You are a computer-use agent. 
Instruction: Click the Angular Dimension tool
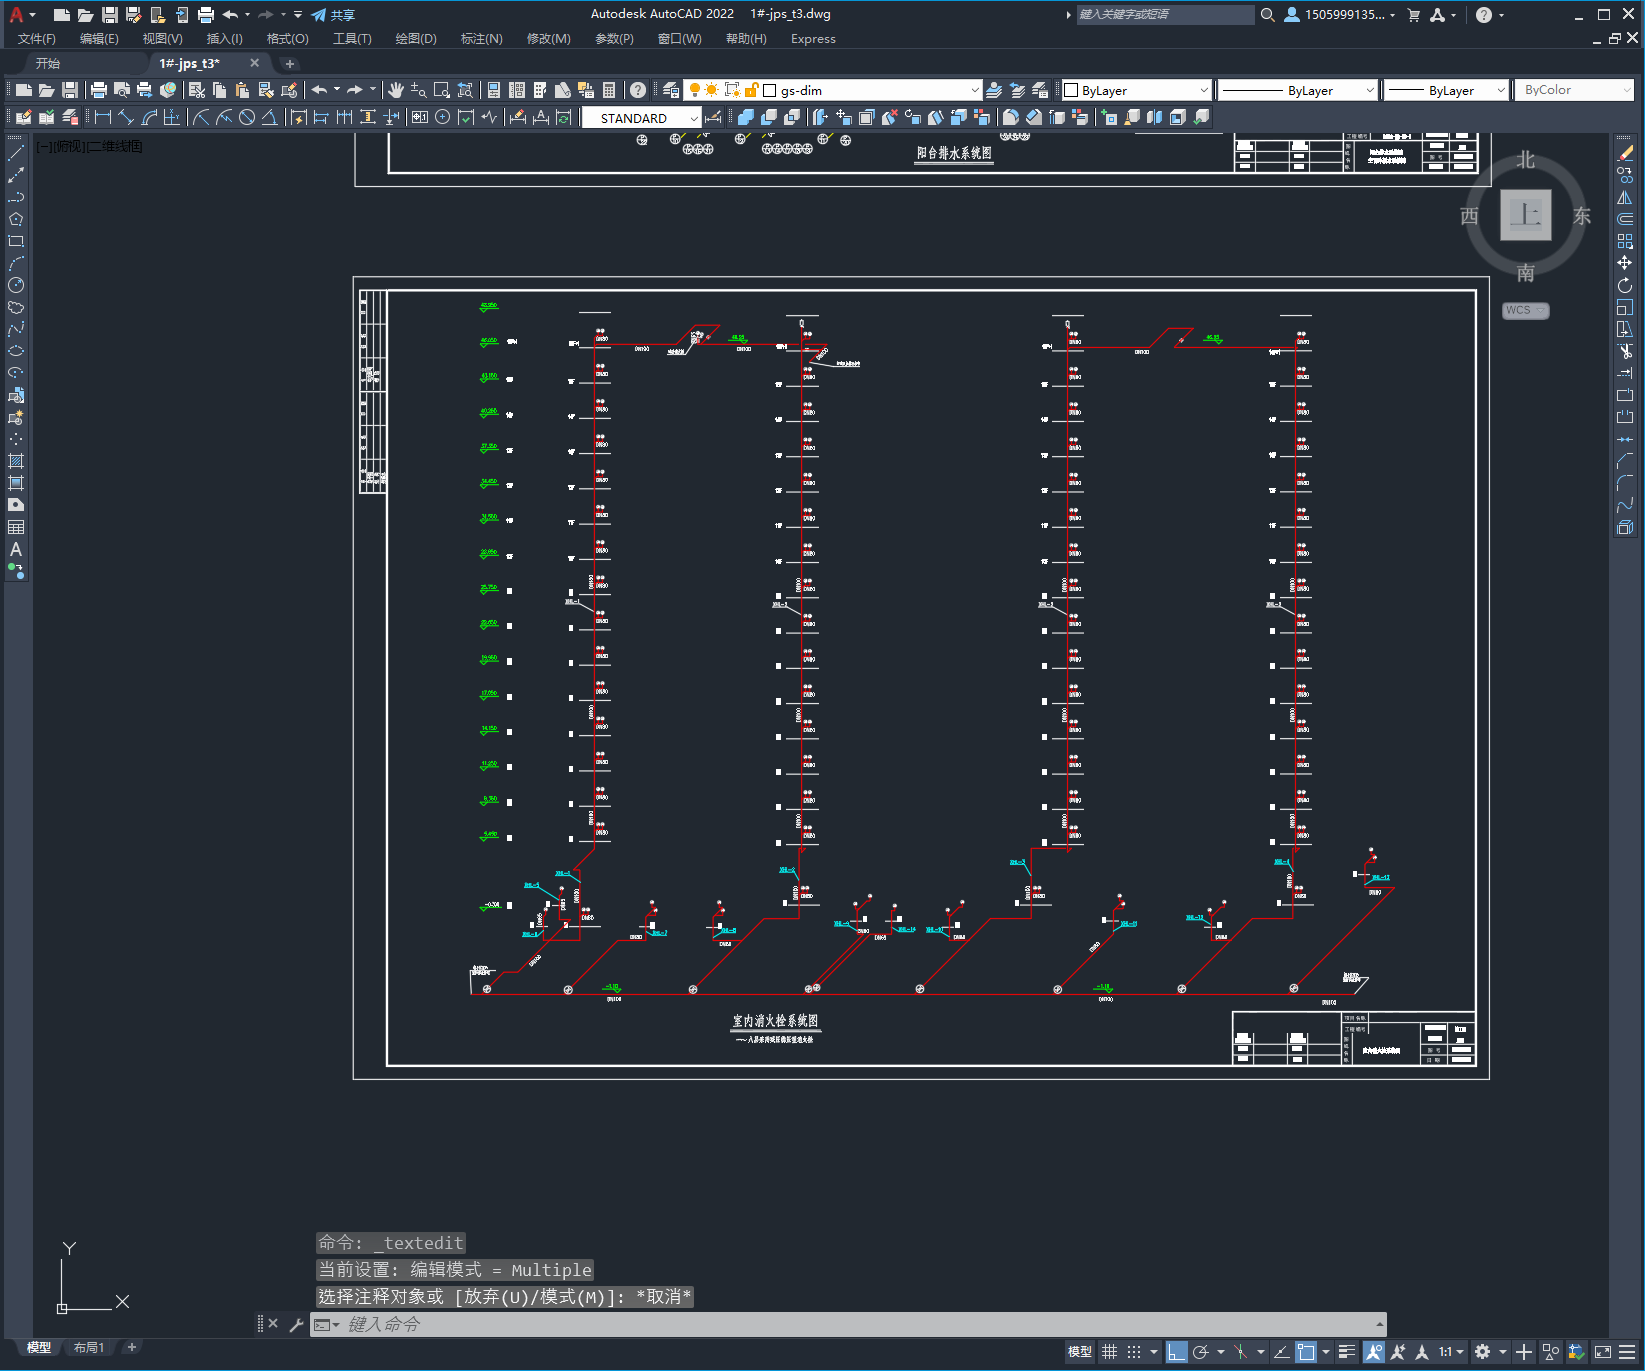point(270,117)
